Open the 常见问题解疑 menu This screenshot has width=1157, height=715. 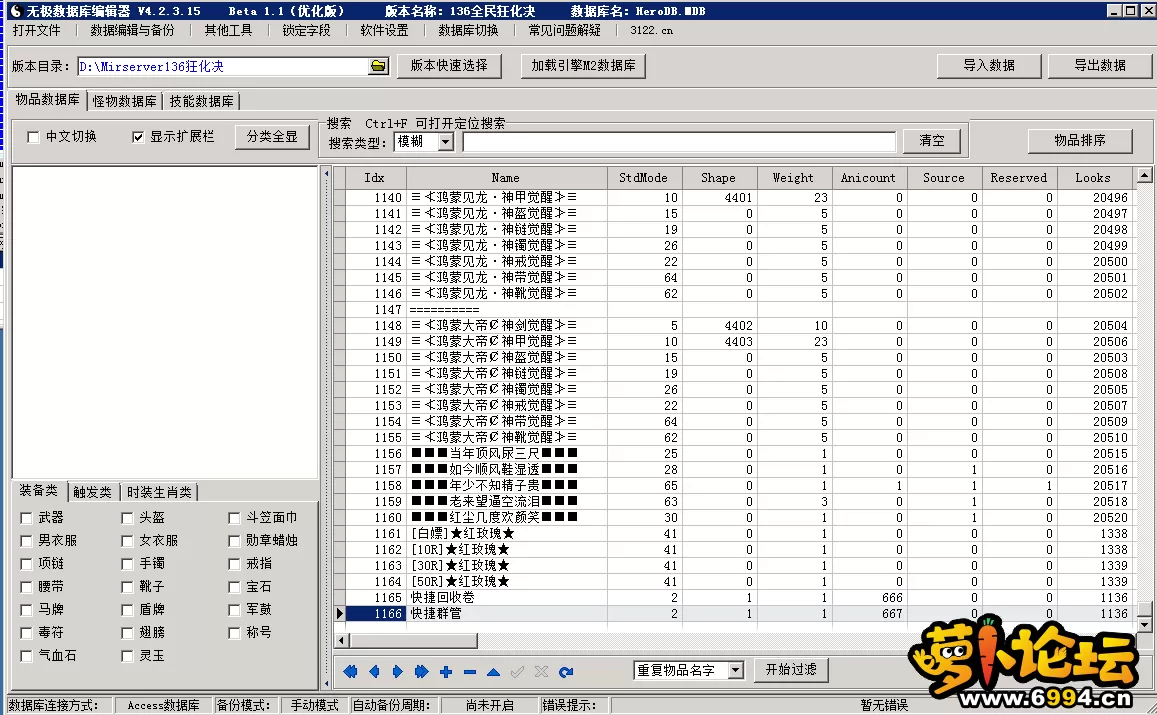564,30
